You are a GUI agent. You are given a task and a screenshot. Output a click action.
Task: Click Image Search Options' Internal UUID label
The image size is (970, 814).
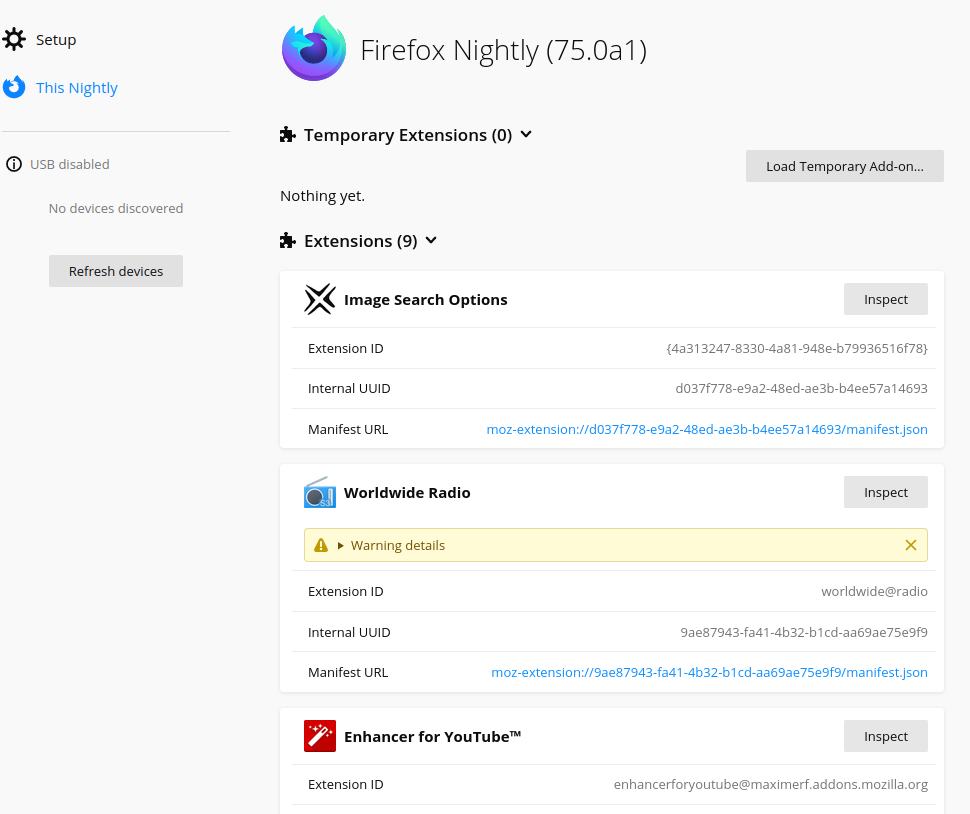click(x=349, y=388)
